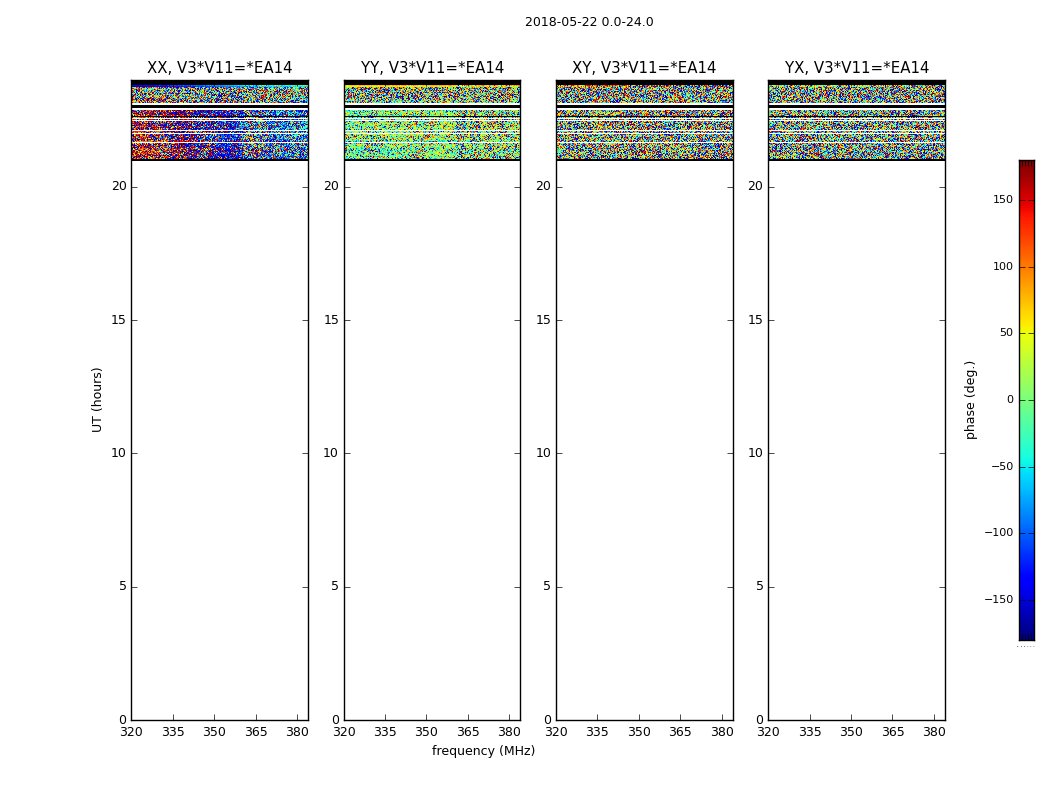Click the XY panel phase heatmap data

pyautogui.click(x=644, y=121)
